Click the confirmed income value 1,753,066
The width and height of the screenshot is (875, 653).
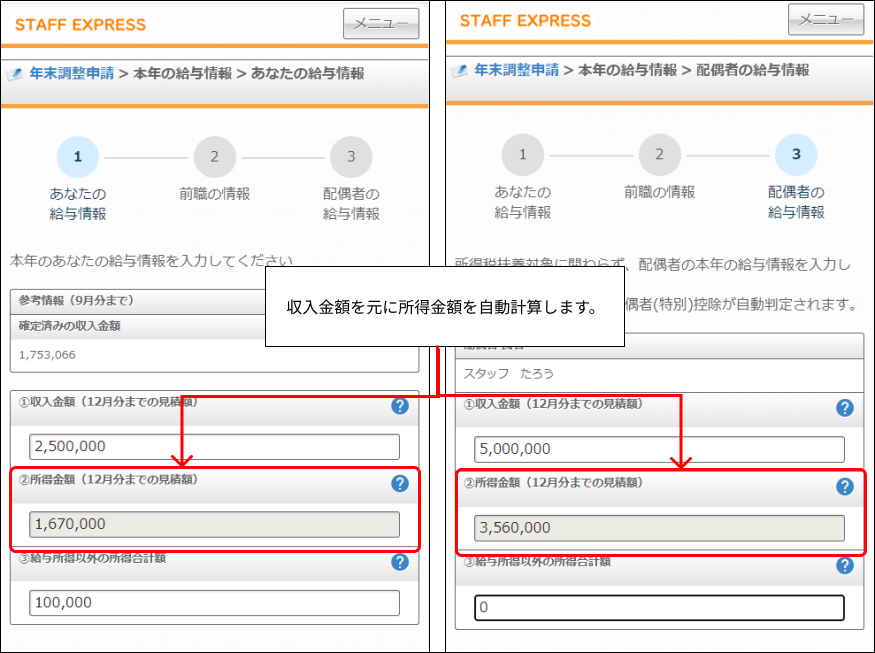(47, 355)
